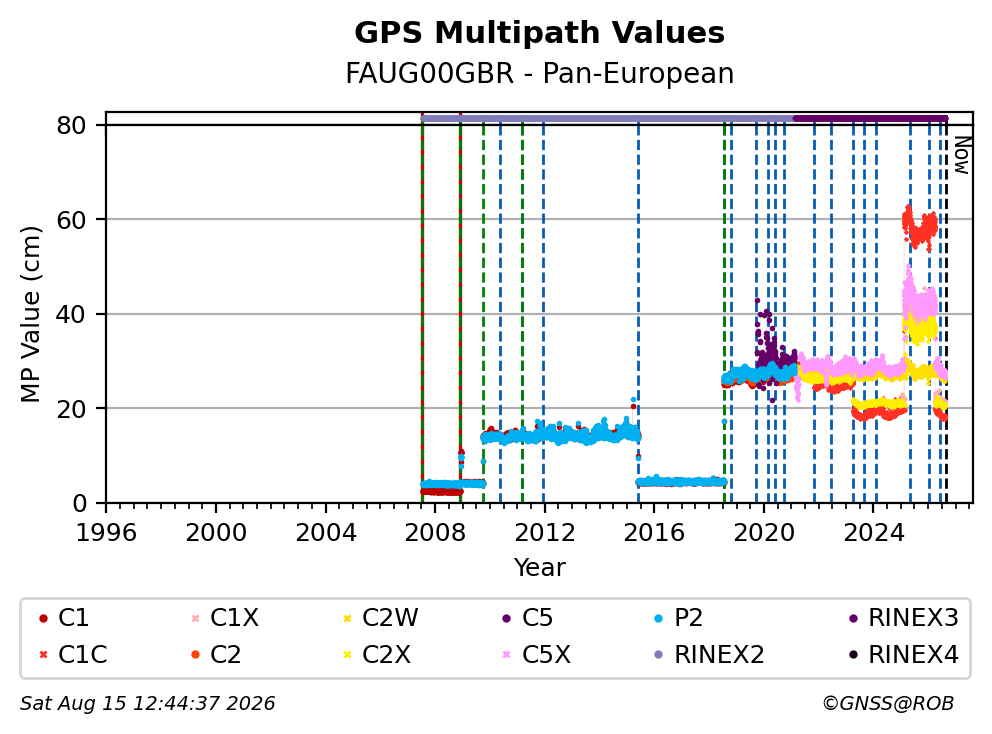Click the GPS Multipath Values title
This screenshot has width=992, height=734.
pos(539,33)
